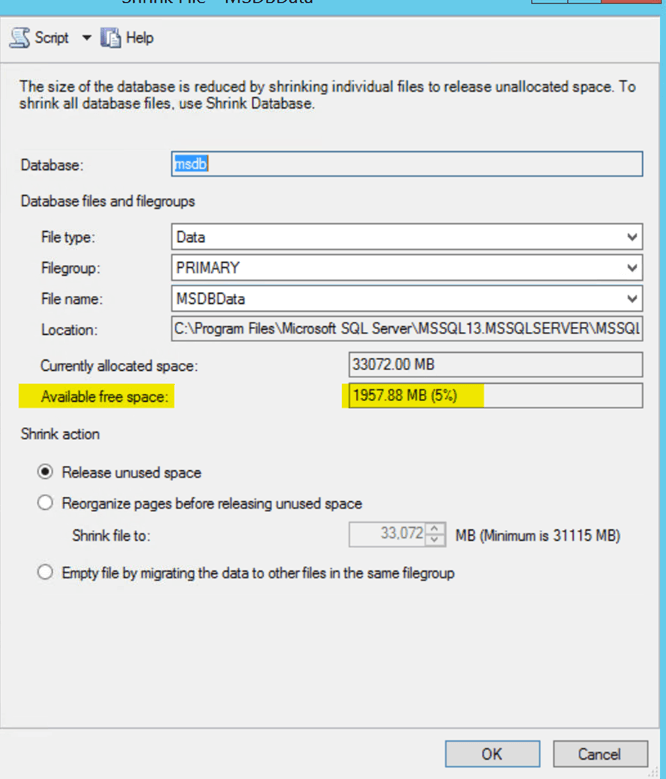Click the Help icon in the toolbar
Viewport: 666px width, 779px height.
(110, 38)
